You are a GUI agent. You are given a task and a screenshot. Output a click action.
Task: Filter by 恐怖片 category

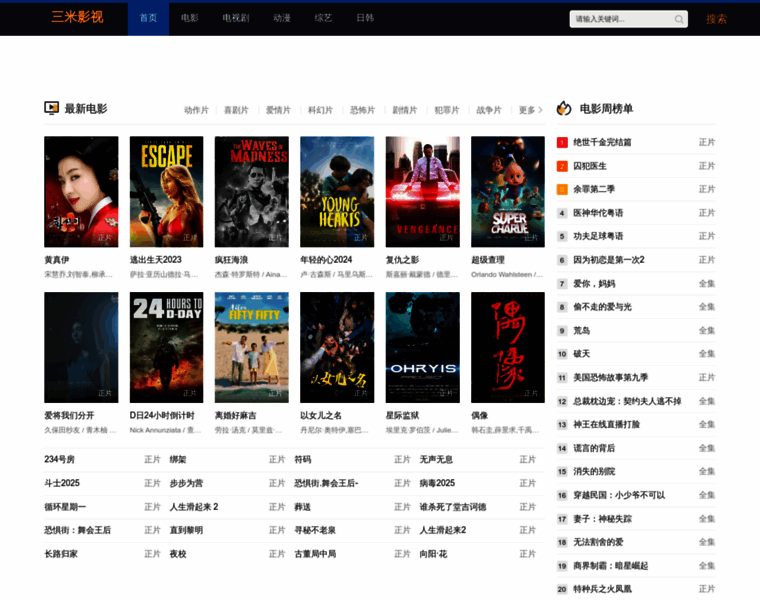pos(363,110)
